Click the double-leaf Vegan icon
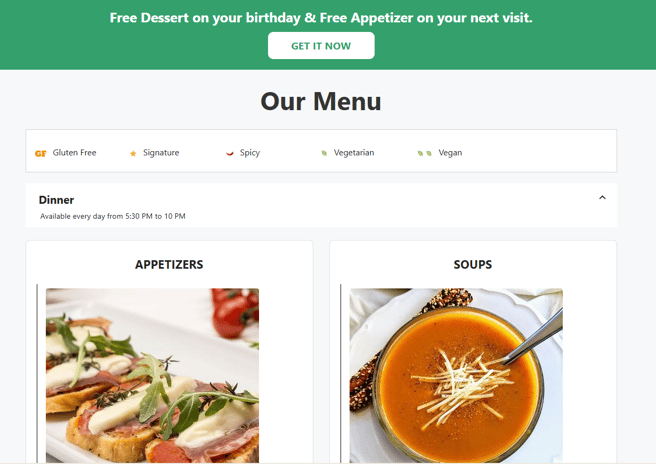This screenshot has width=656, height=464. click(424, 153)
